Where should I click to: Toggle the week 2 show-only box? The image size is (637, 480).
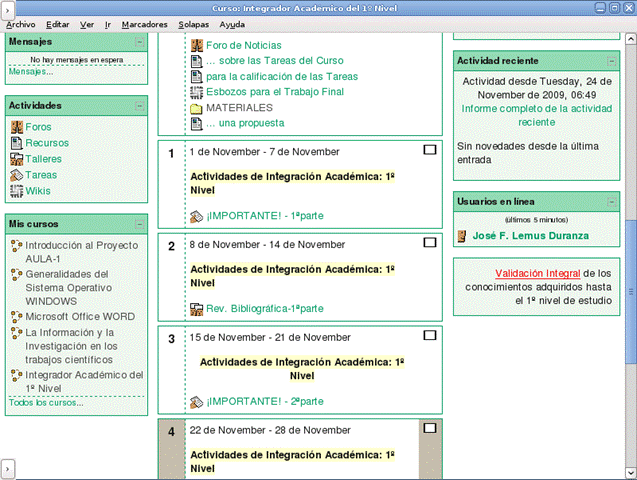tap(430, 242)
